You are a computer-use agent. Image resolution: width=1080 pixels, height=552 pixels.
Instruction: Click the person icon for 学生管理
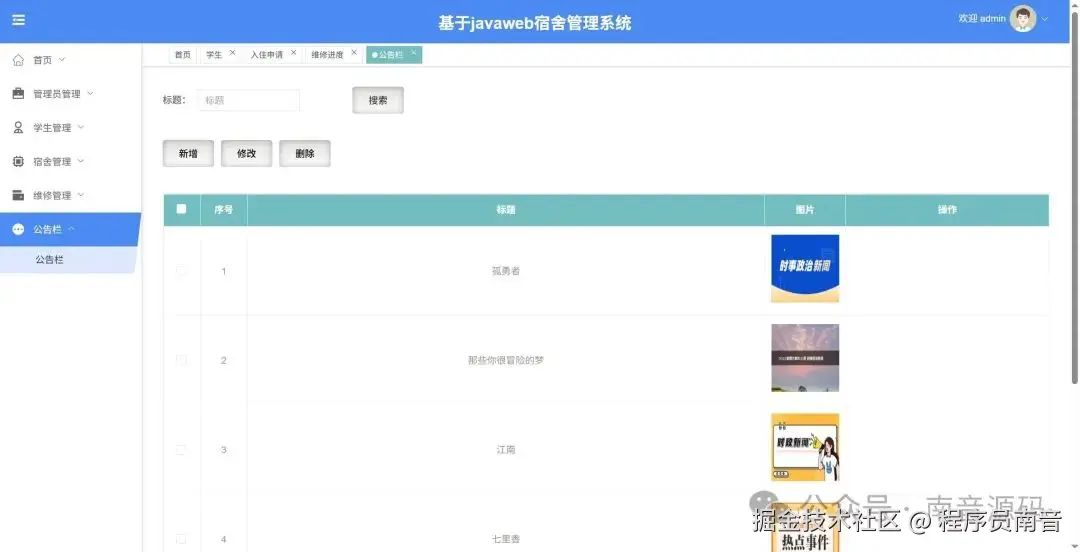pos(19,127)
